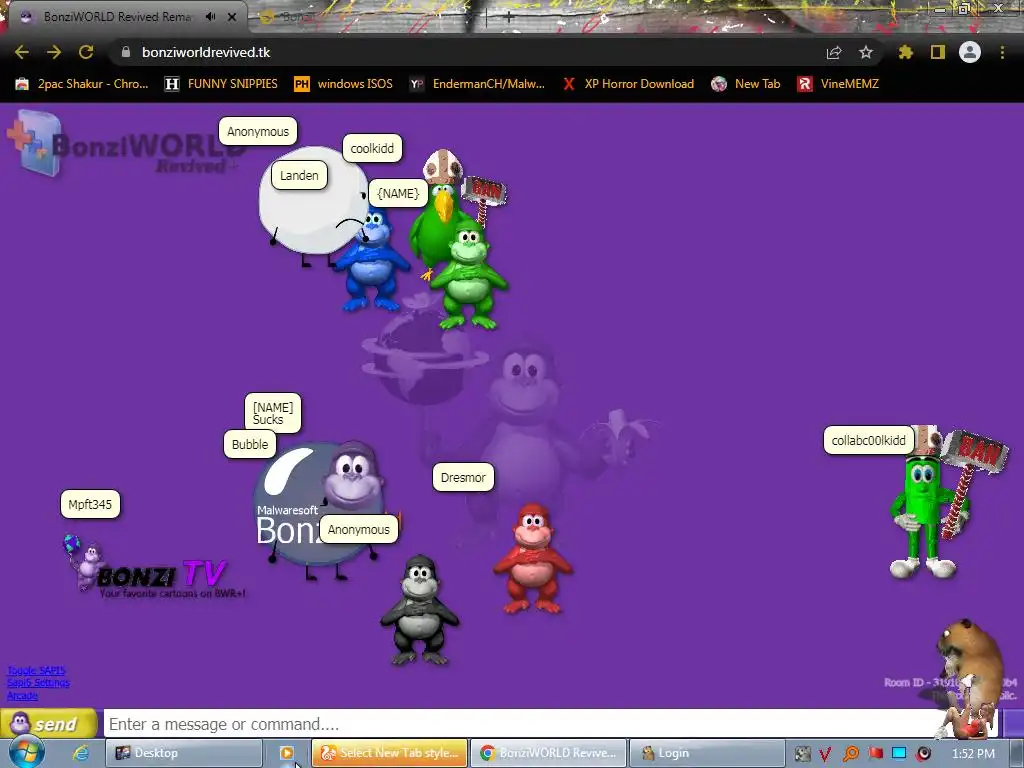
Task: Open the Sapi5 Settings link
Action: click(x=38, y=682)
